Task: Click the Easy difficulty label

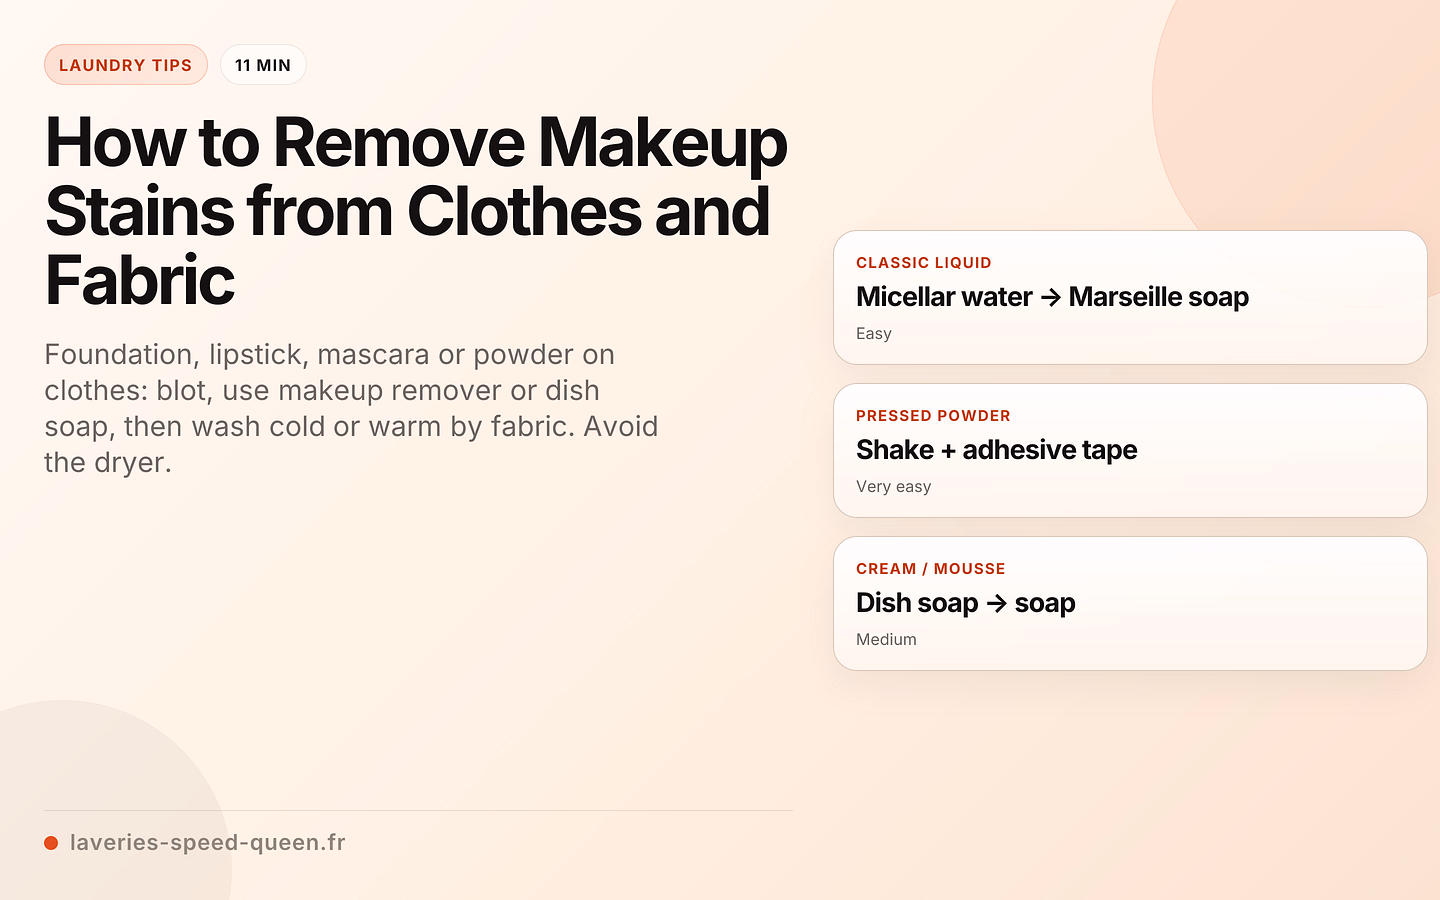Action: coord(874,334)
